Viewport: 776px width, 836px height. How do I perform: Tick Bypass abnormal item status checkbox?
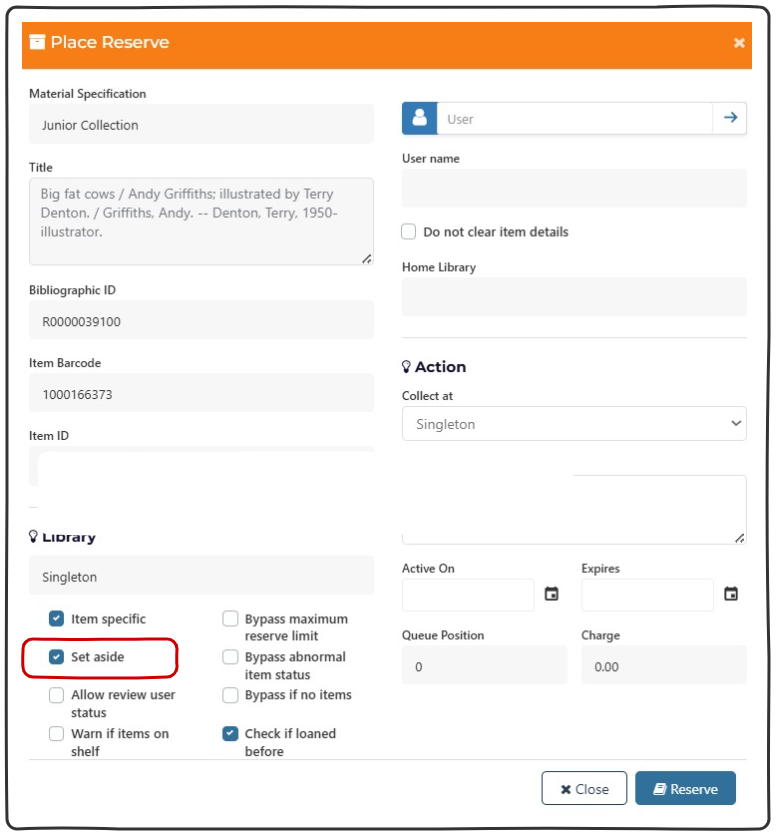pos(230,657)
